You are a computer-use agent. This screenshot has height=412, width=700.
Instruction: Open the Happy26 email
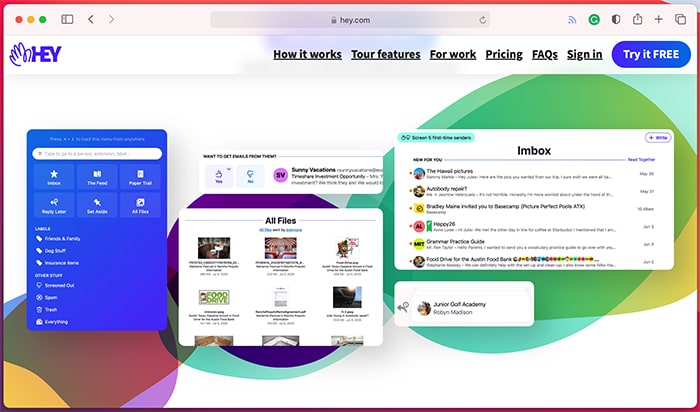pos(533,227)
